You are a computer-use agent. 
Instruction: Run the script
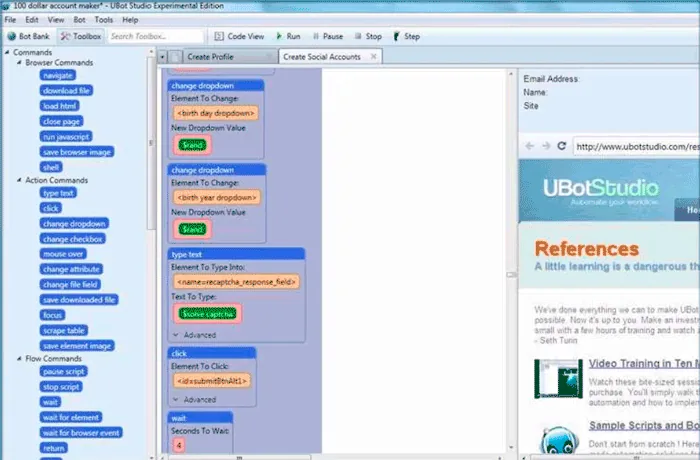pyautogui.click(x=288, y=36)
